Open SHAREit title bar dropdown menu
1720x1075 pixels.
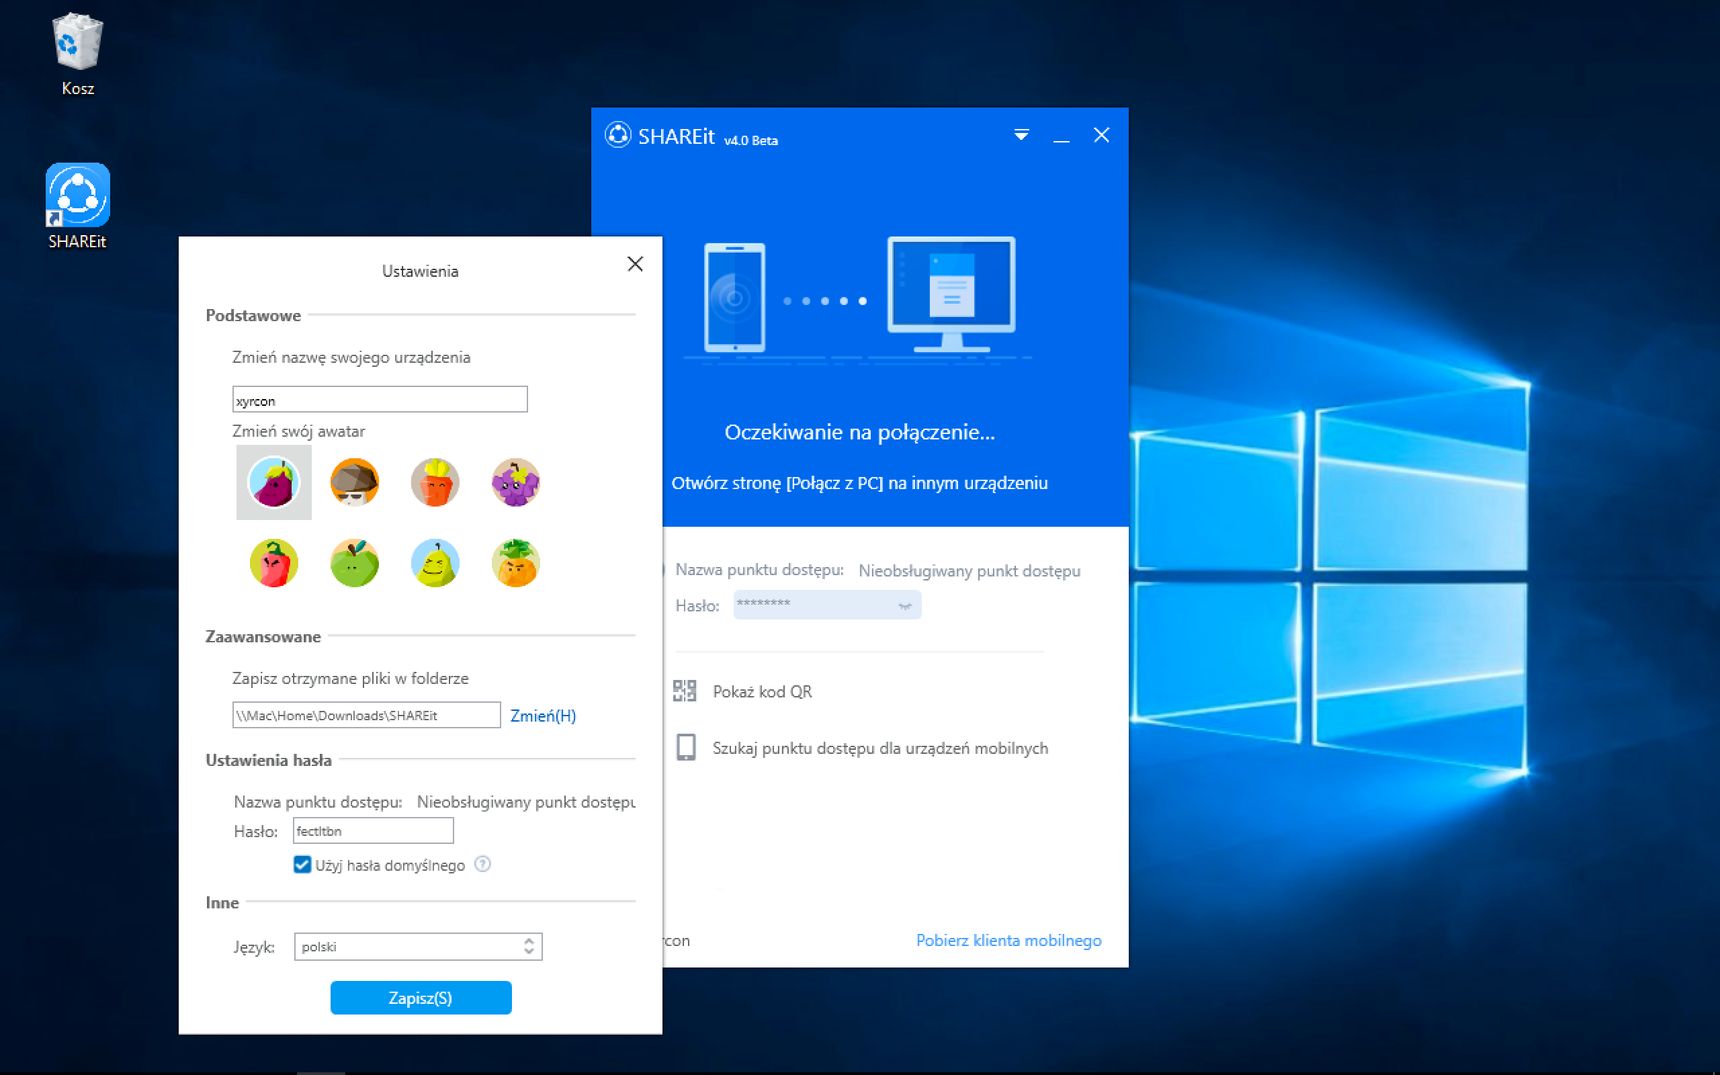1021,135
